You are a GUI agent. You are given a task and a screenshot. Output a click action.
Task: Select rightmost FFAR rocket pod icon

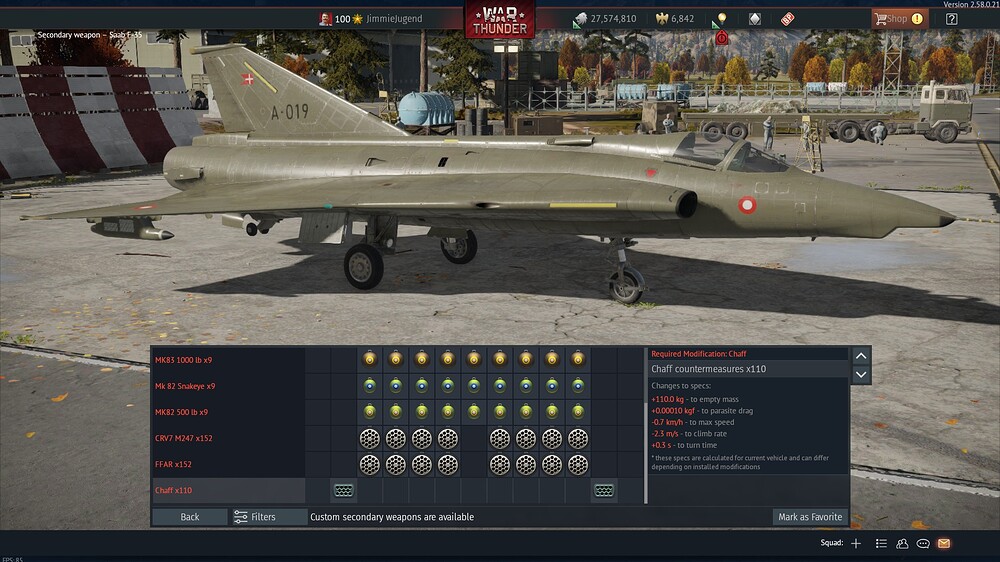pyautogui.click(x=578, y=464)
